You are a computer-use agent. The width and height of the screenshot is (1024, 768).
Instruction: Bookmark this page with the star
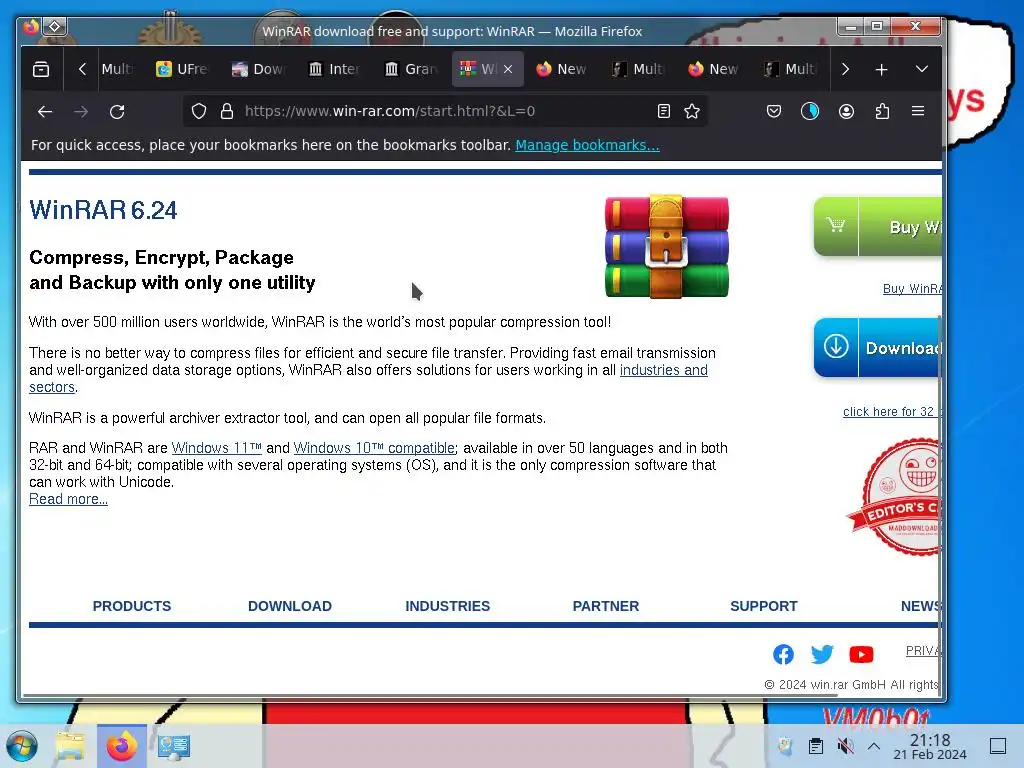click(x=692, y=112)
